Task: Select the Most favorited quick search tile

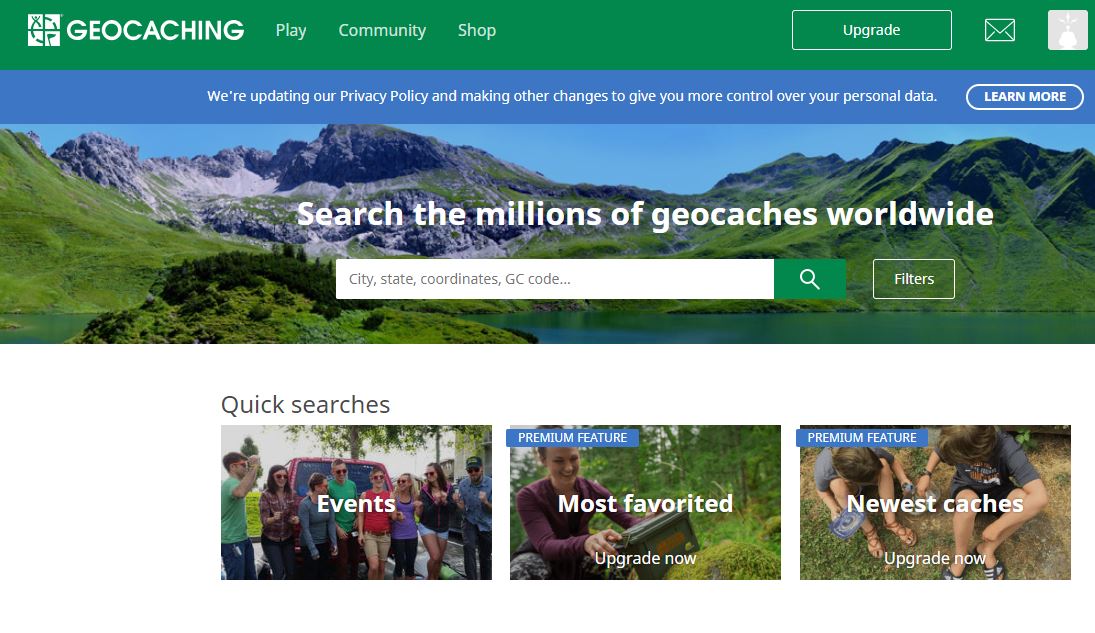Action: pos(645,503)
